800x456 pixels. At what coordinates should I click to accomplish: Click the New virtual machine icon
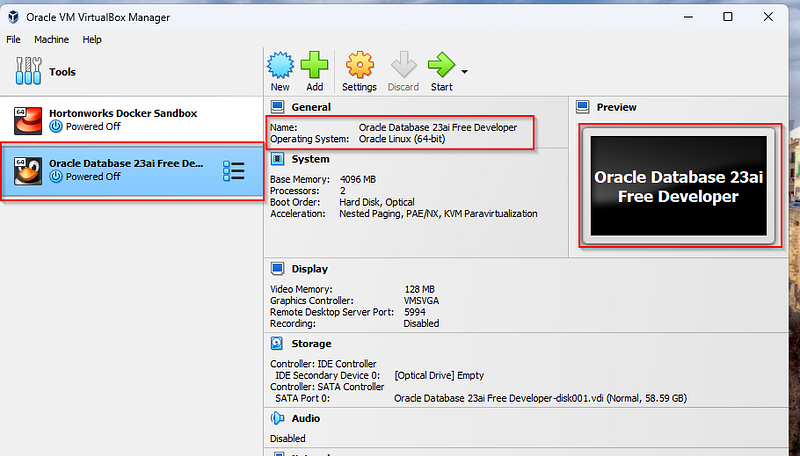tap(280, 65)
